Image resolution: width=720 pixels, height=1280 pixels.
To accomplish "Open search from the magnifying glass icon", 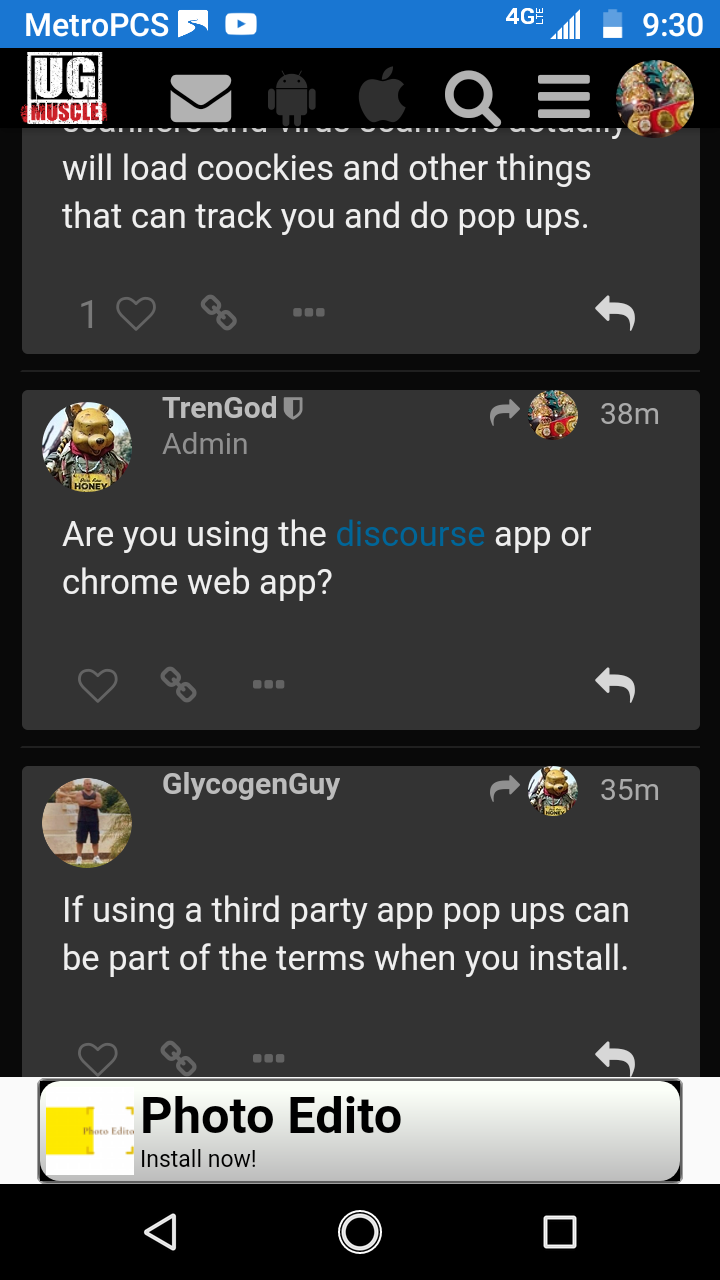I will (472, 96).
